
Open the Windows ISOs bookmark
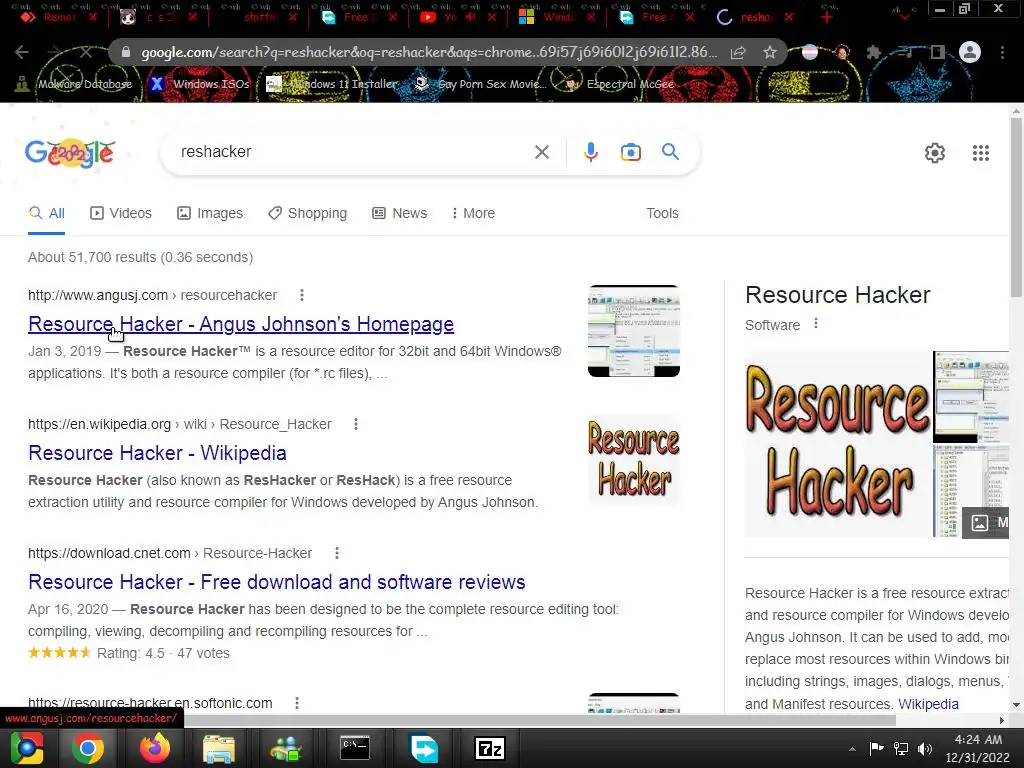point(199,84)
